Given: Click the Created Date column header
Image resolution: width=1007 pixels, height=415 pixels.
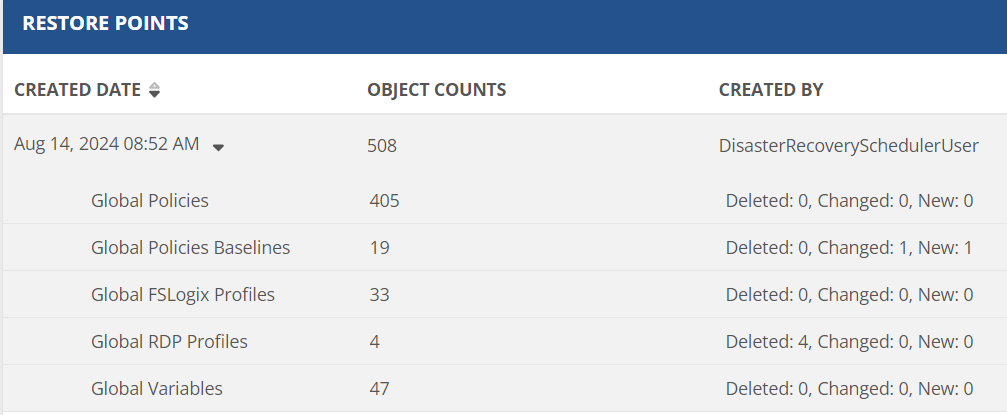Looking at the screenshot, I should 77,90.
